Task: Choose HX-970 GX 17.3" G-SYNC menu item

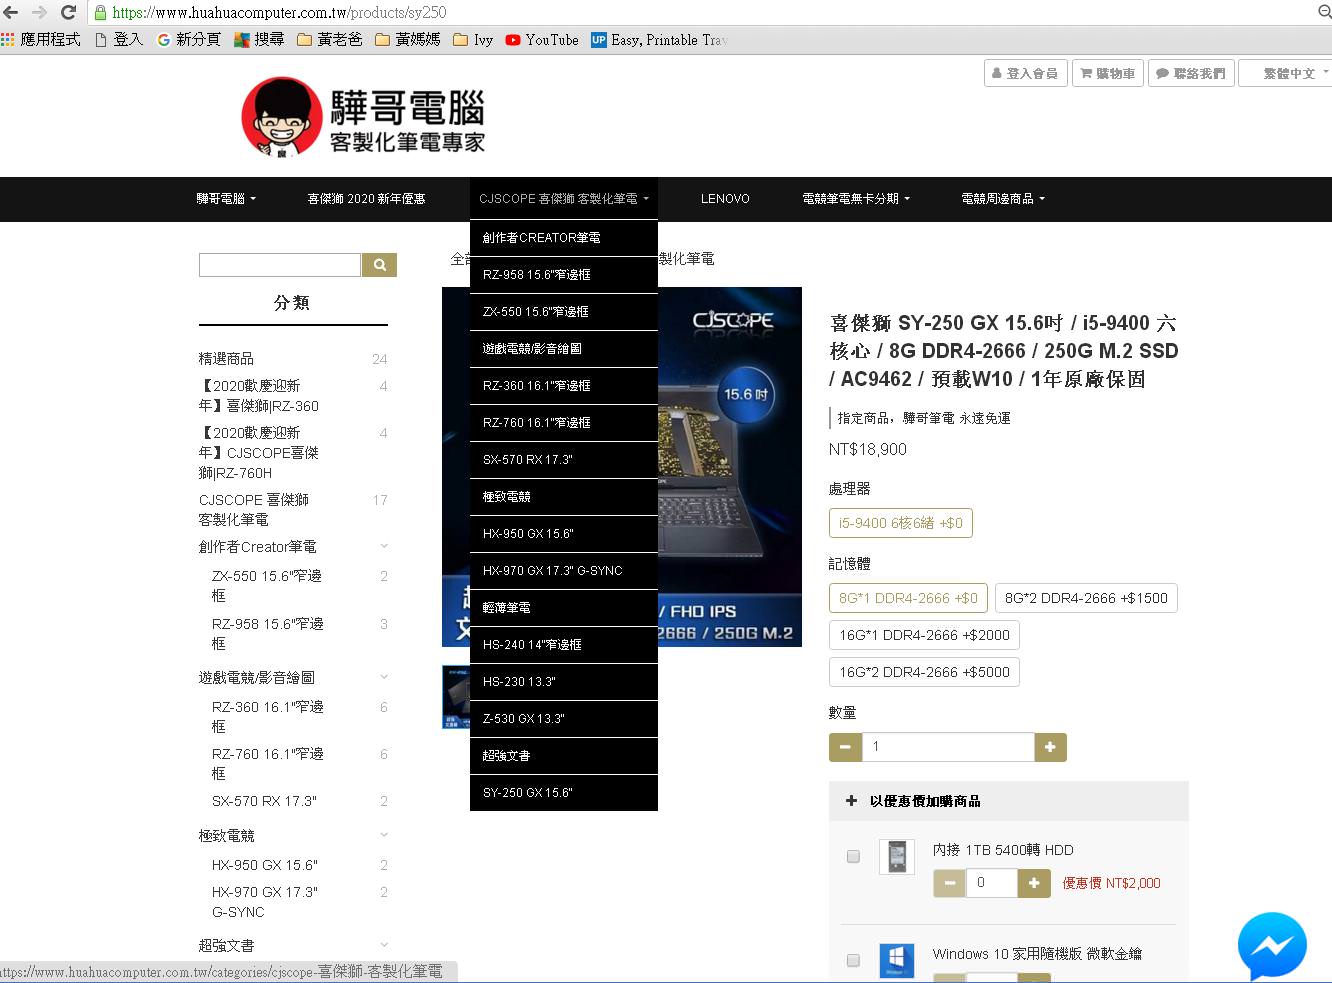Action: tap(564, 571)
